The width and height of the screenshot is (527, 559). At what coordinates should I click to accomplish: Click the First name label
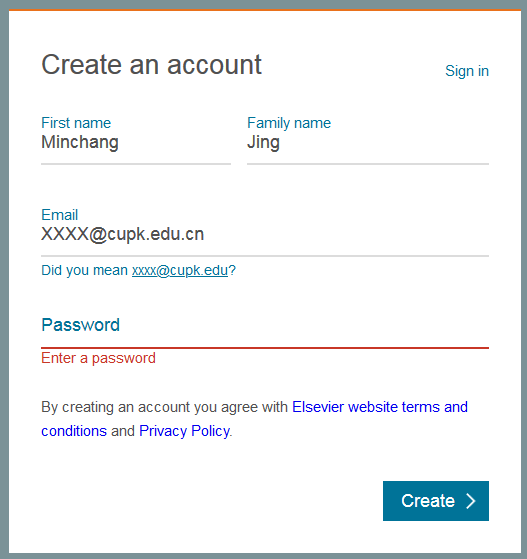(x=76, y=123)
